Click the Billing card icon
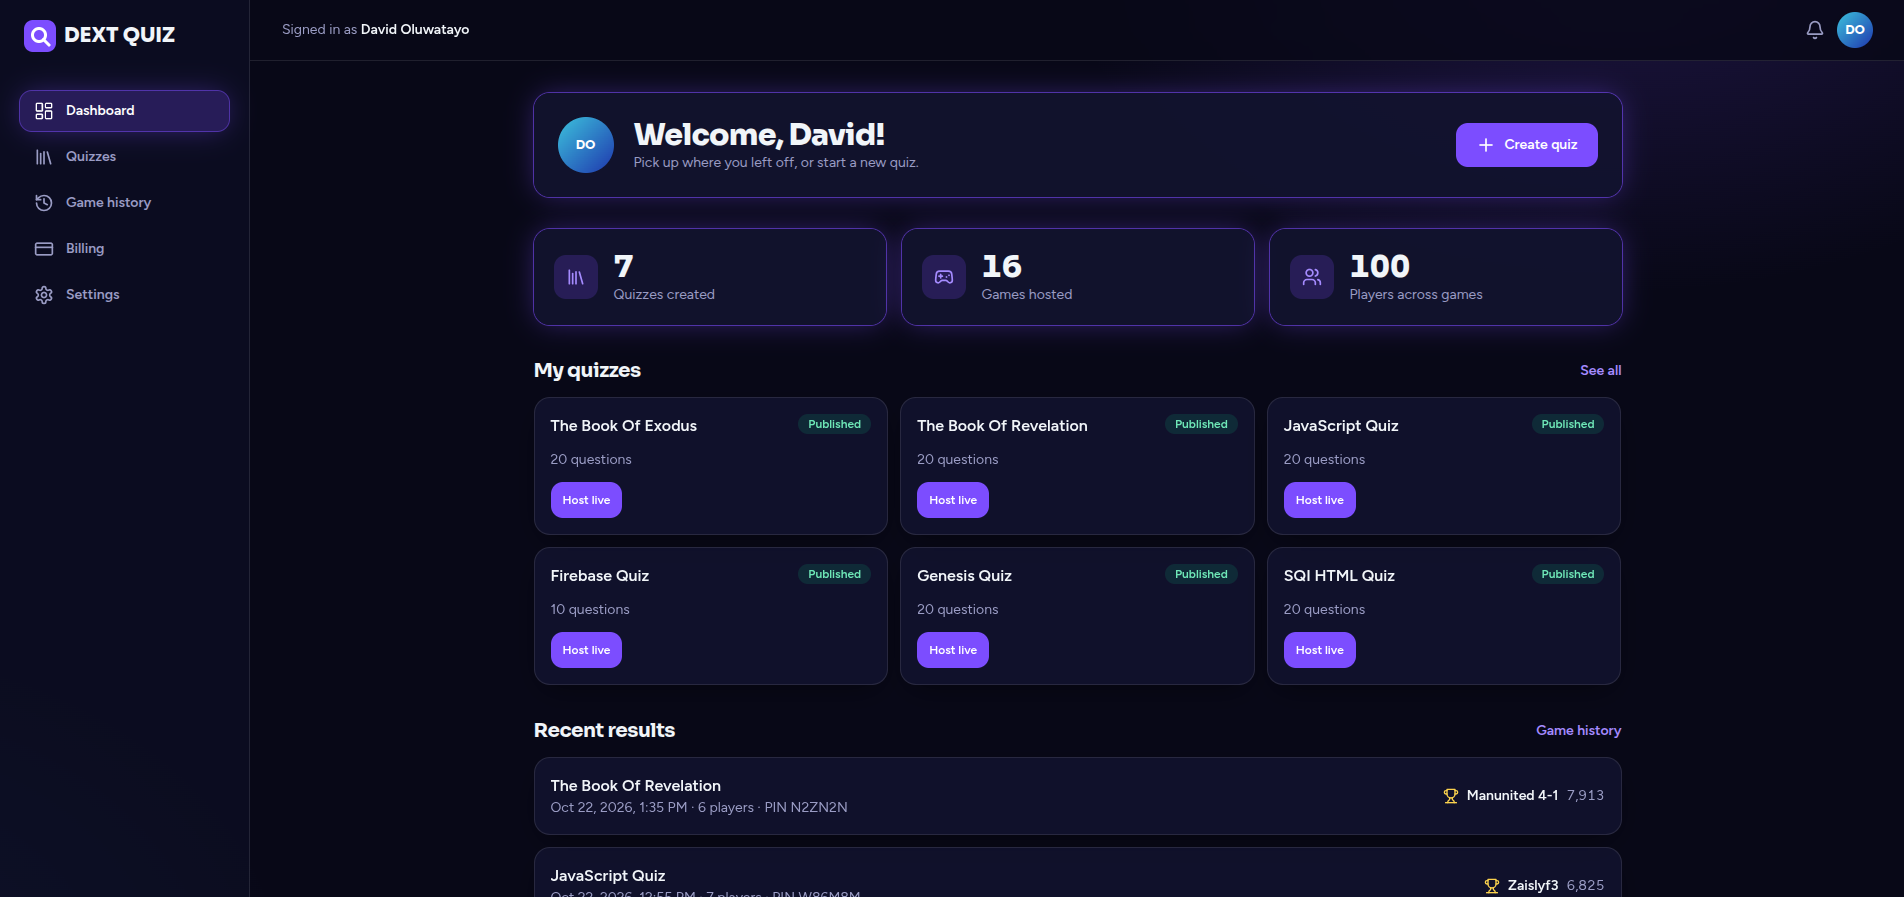 (44, 249)
